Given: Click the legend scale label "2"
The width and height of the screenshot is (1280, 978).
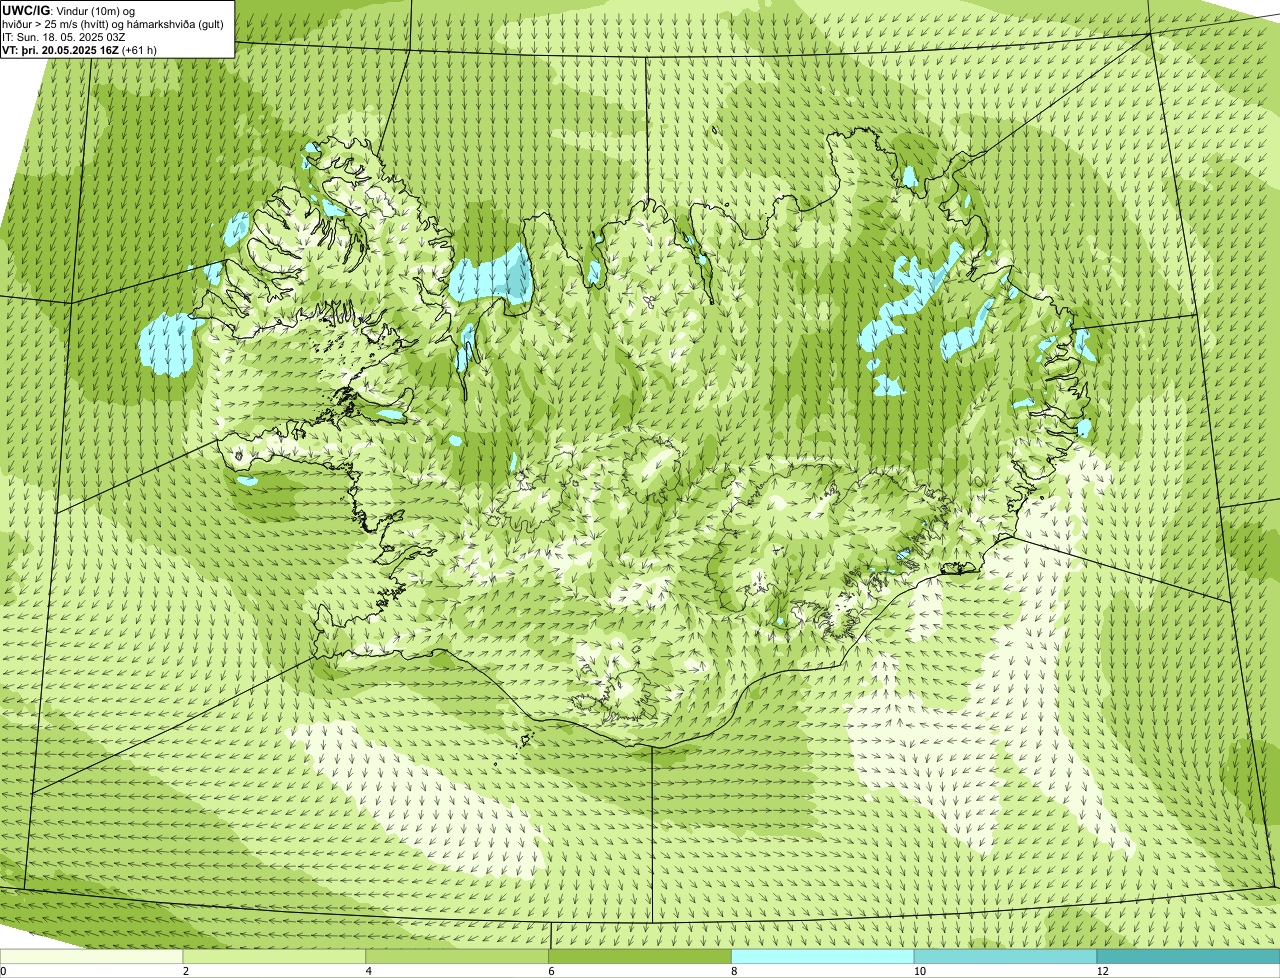Looking at the screenshot, I should 186,971.
